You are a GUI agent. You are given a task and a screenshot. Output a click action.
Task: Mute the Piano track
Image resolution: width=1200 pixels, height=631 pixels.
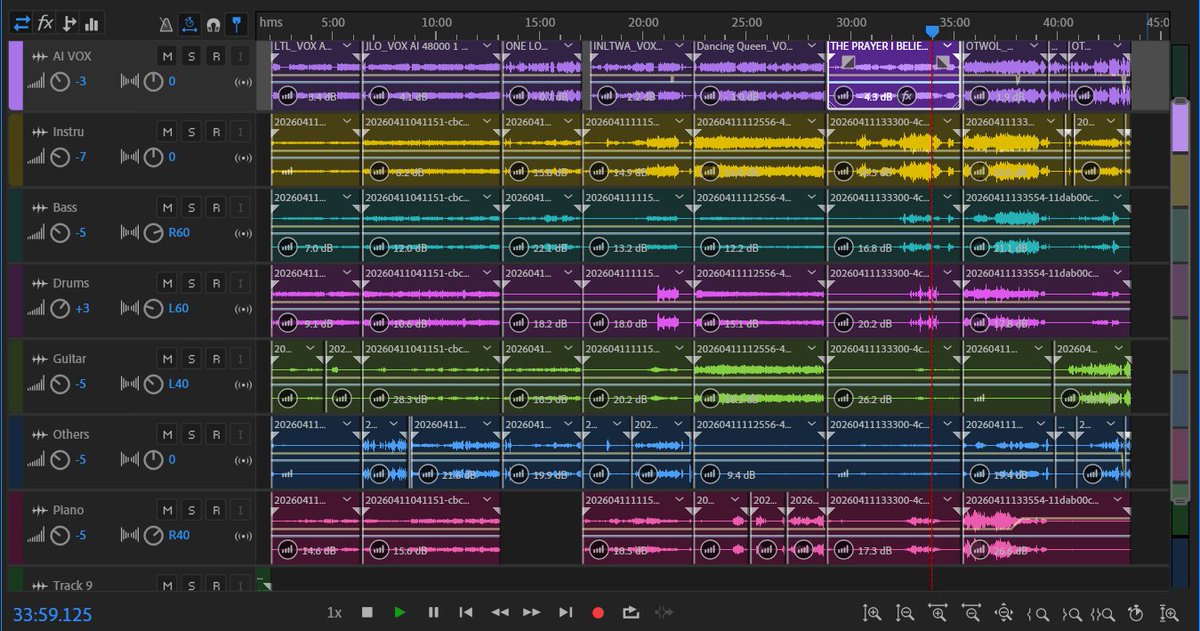[x=167, y=510]
